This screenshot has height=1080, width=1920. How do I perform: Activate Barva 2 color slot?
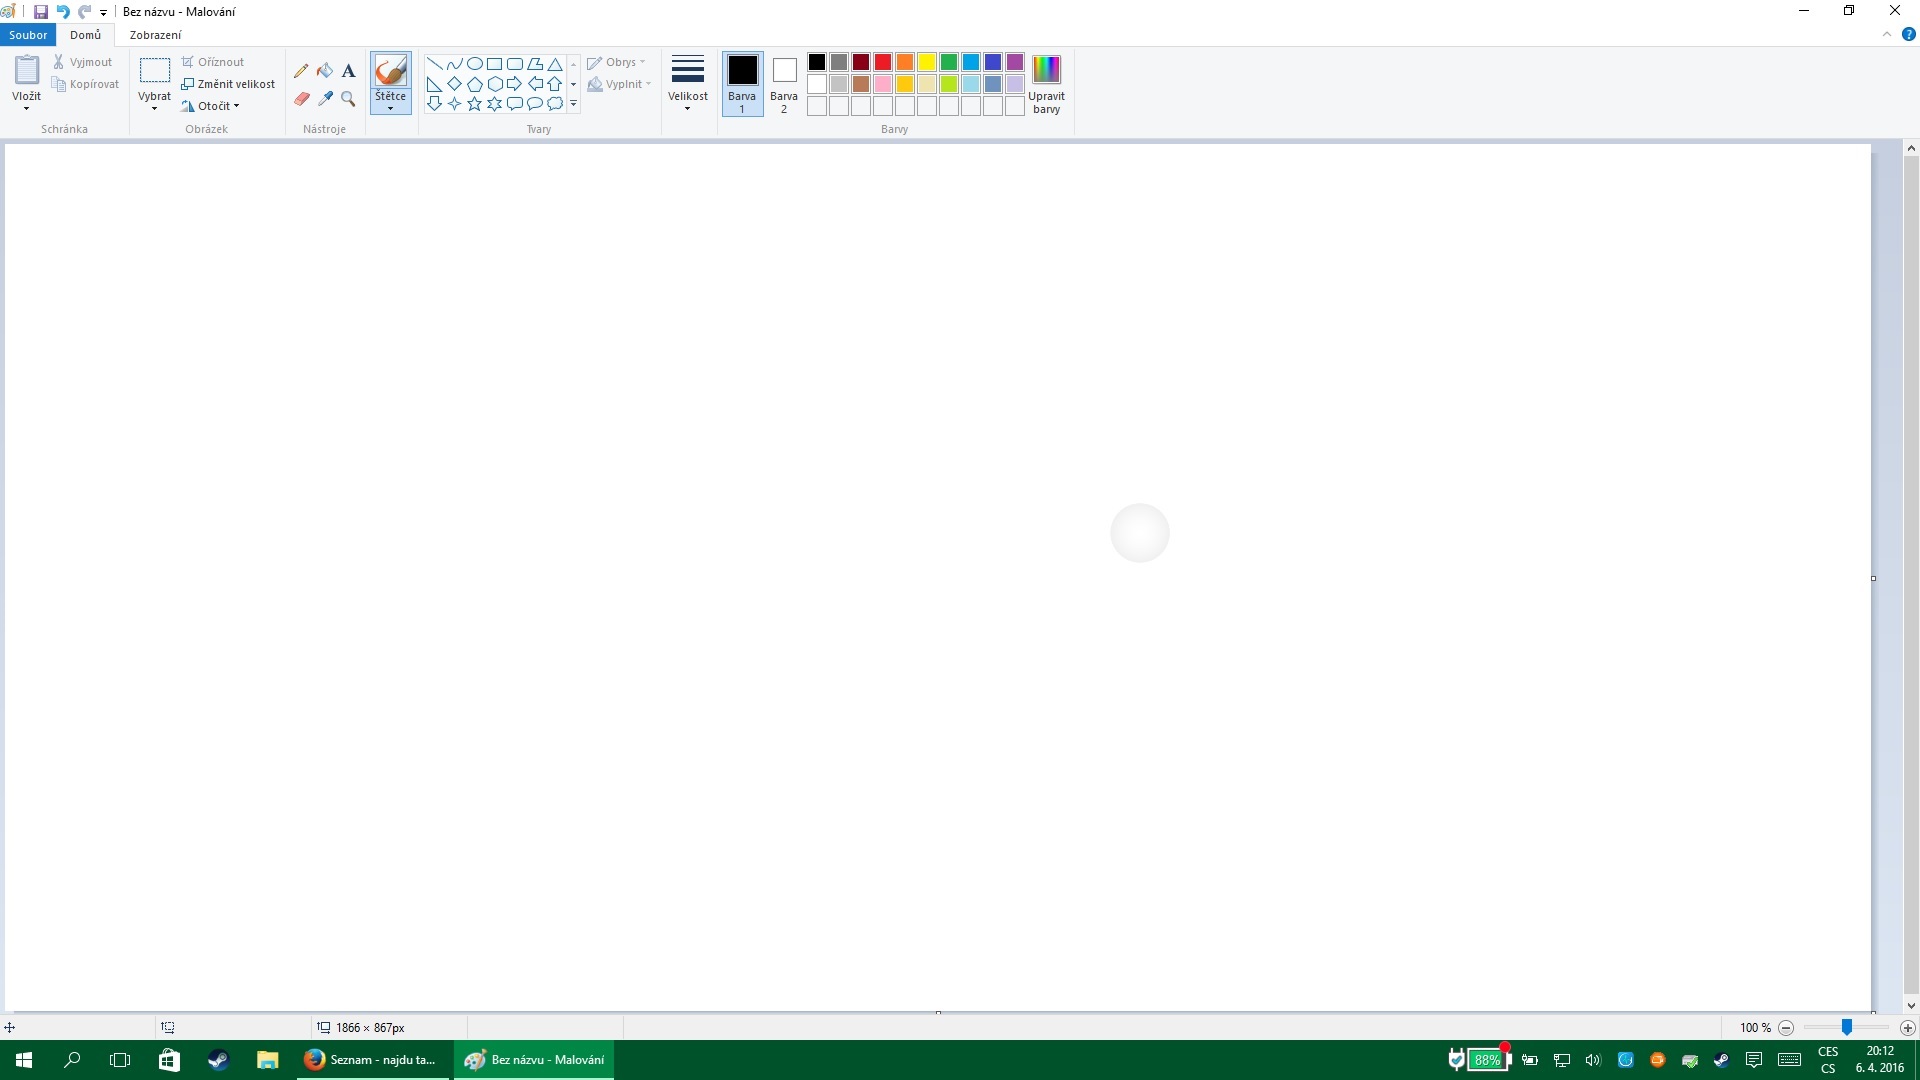[x=784, y=83]
